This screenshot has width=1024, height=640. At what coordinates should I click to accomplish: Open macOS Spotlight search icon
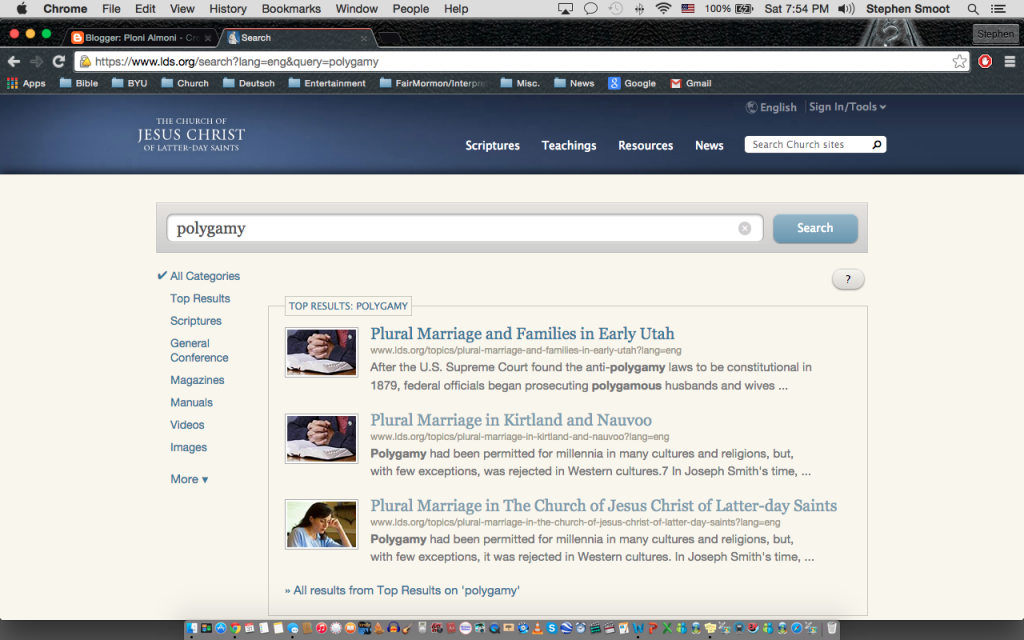973,9
